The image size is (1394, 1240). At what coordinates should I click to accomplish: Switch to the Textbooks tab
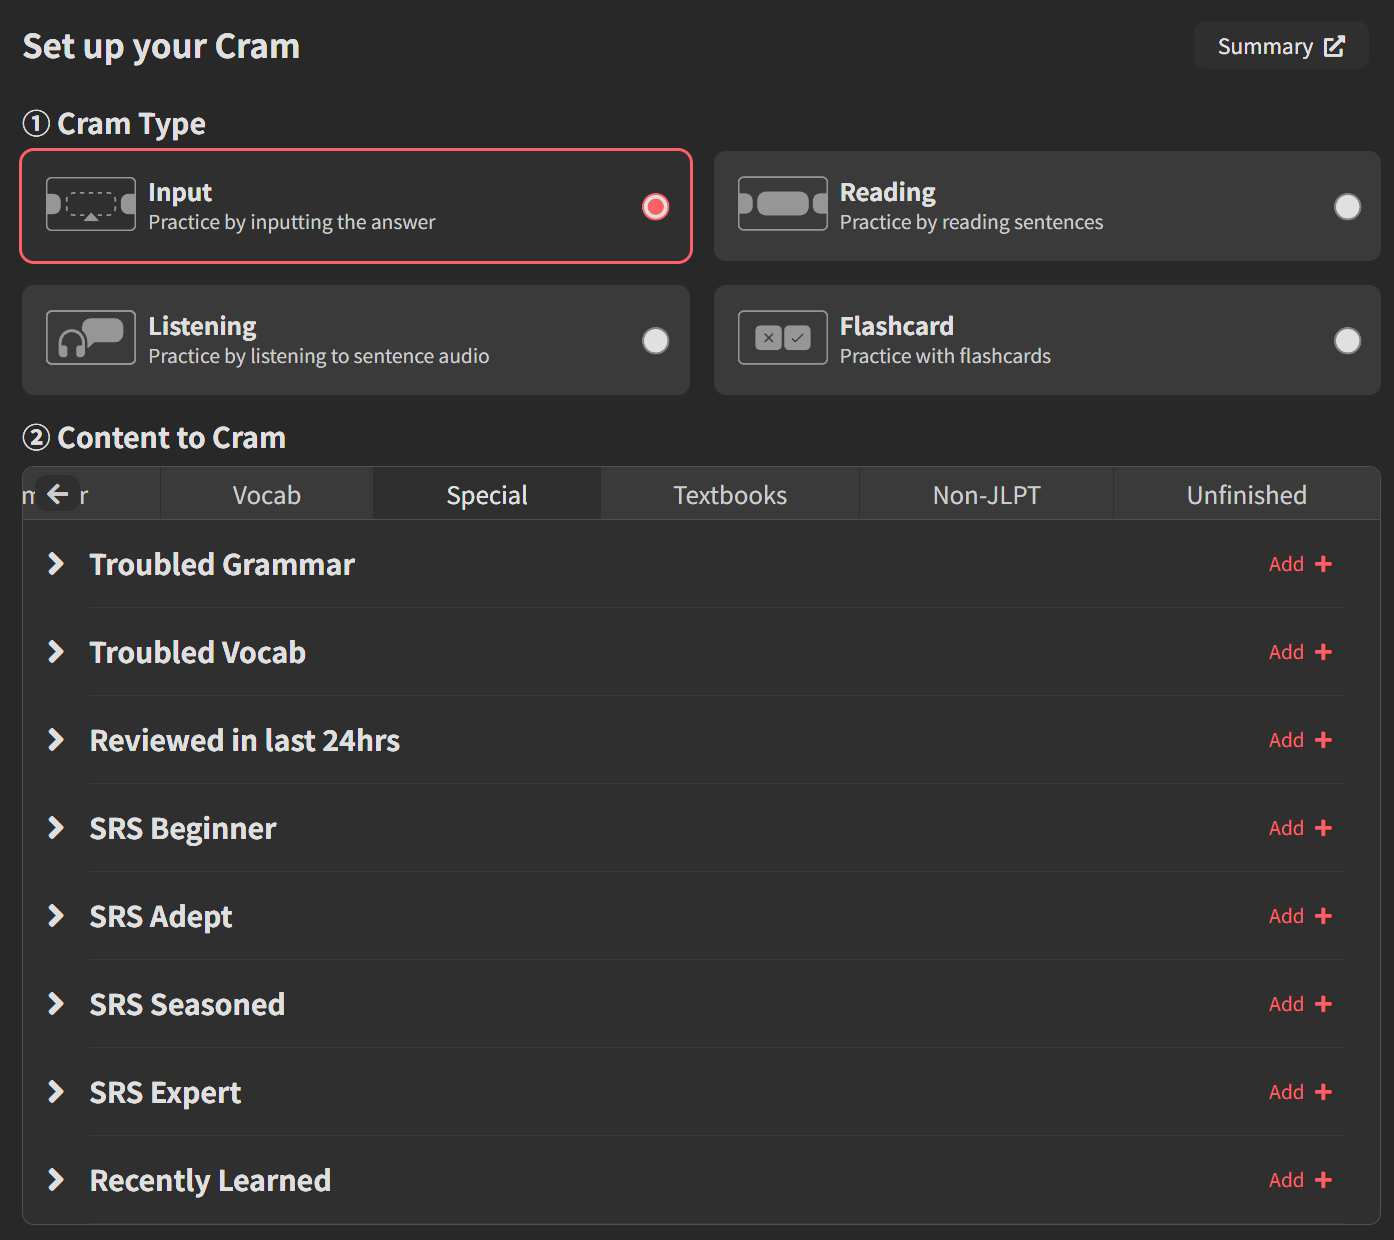pyautogui.click(x=729, y=495)
